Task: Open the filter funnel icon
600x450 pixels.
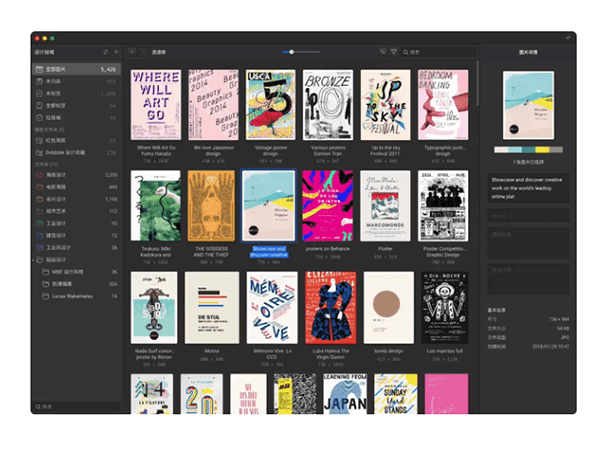Action: (x=393, y=52)
